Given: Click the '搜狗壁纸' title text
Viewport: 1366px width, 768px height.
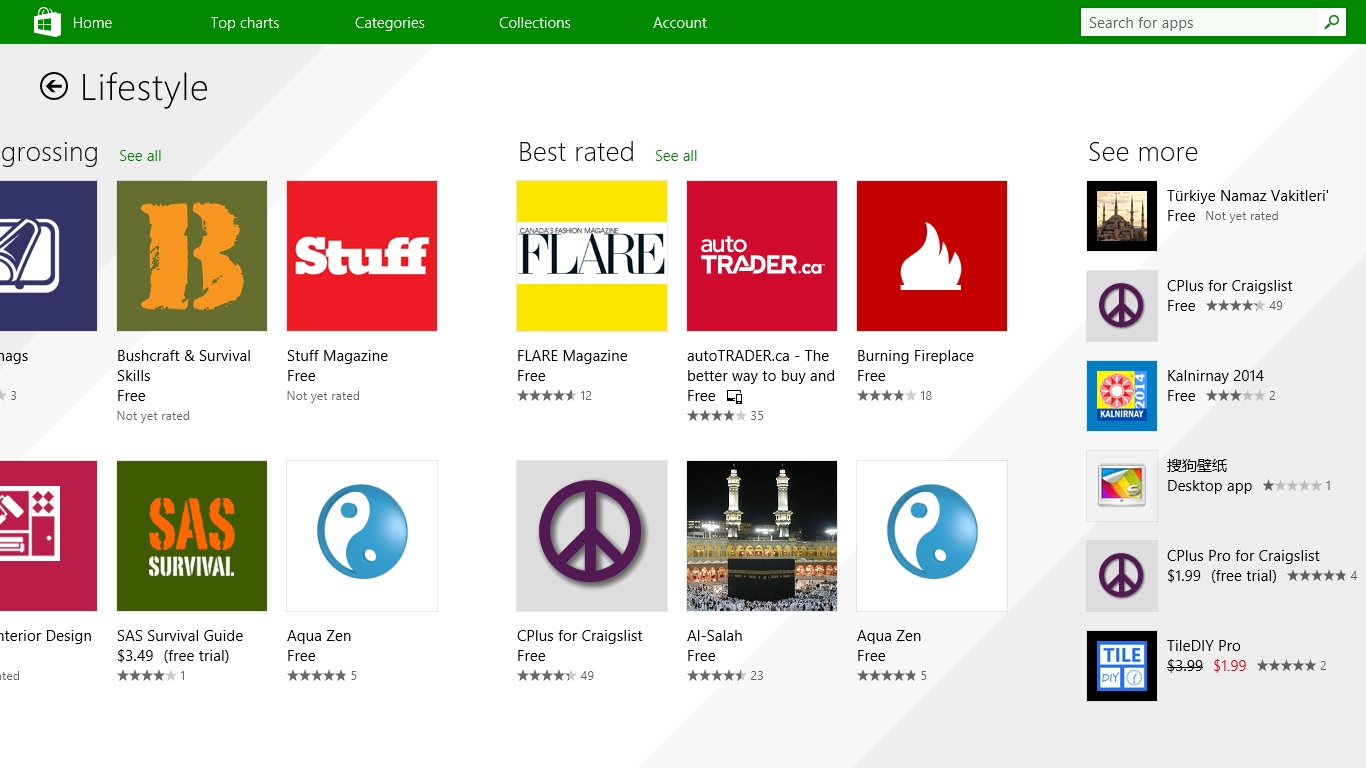Looking at the screenshot, I should (1197, 466).
